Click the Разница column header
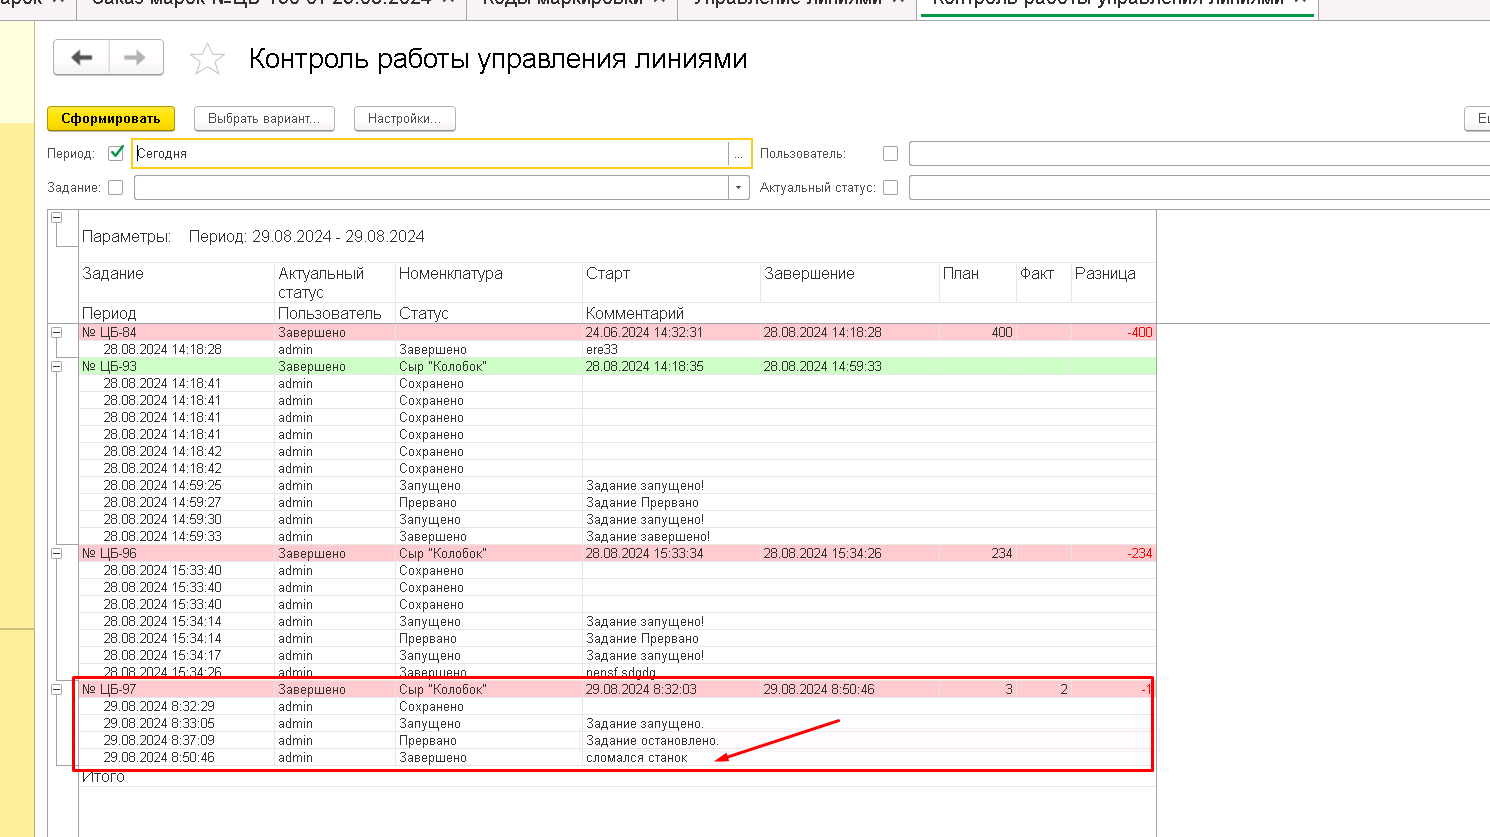The height and width of the screenshot is (837, 1490). 1105,273
